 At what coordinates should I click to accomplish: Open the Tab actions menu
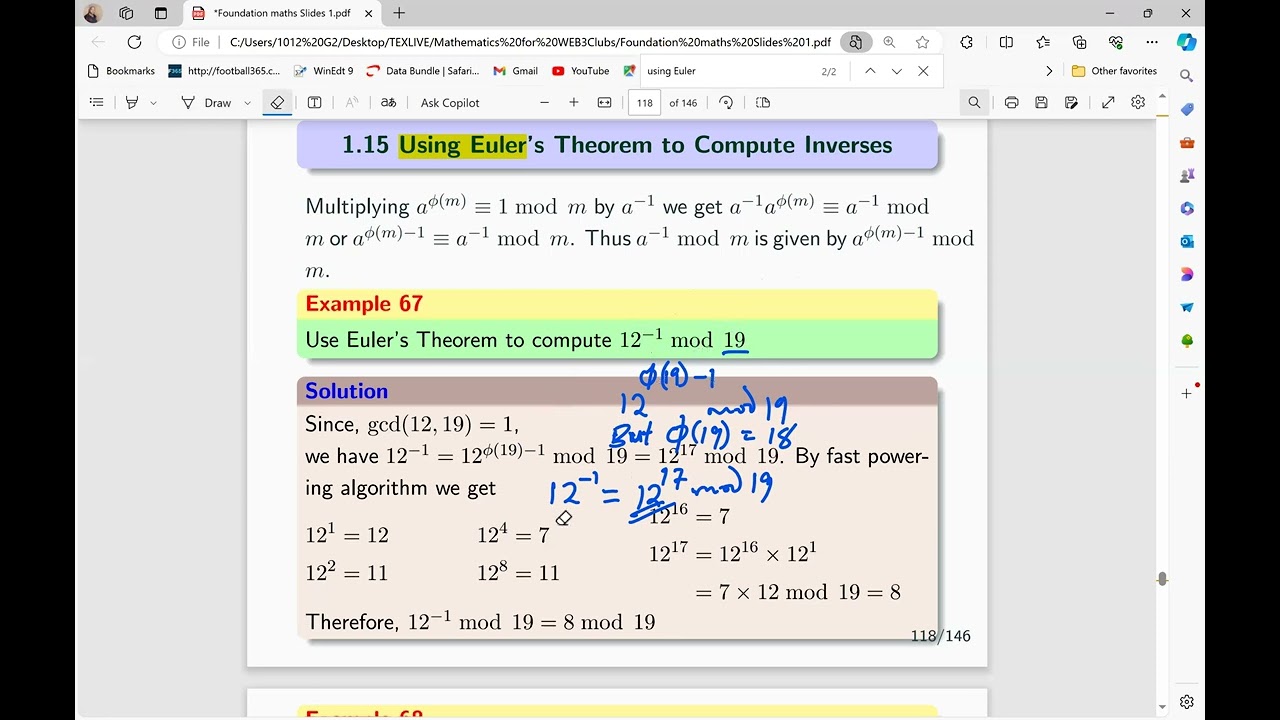161,13
